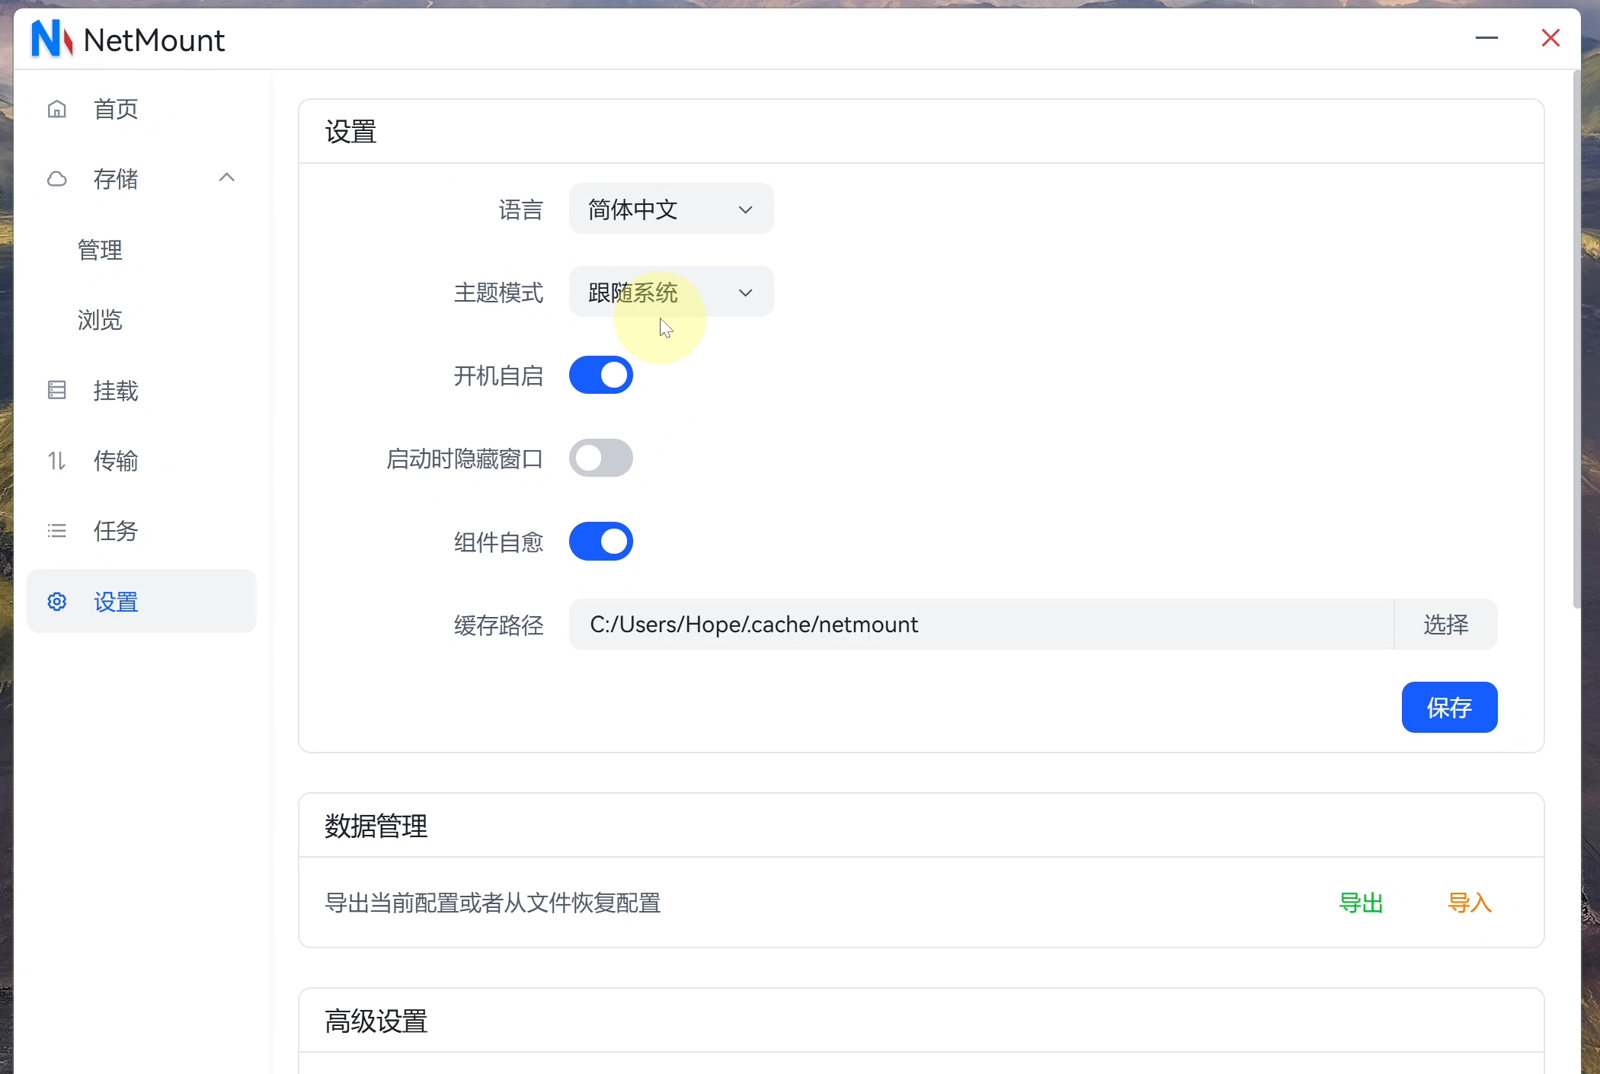Screen dimensions: 1600x1074
Task: Click the 导出当前配置或者从文件恢复配置 description
Action: tap(493, 903)
